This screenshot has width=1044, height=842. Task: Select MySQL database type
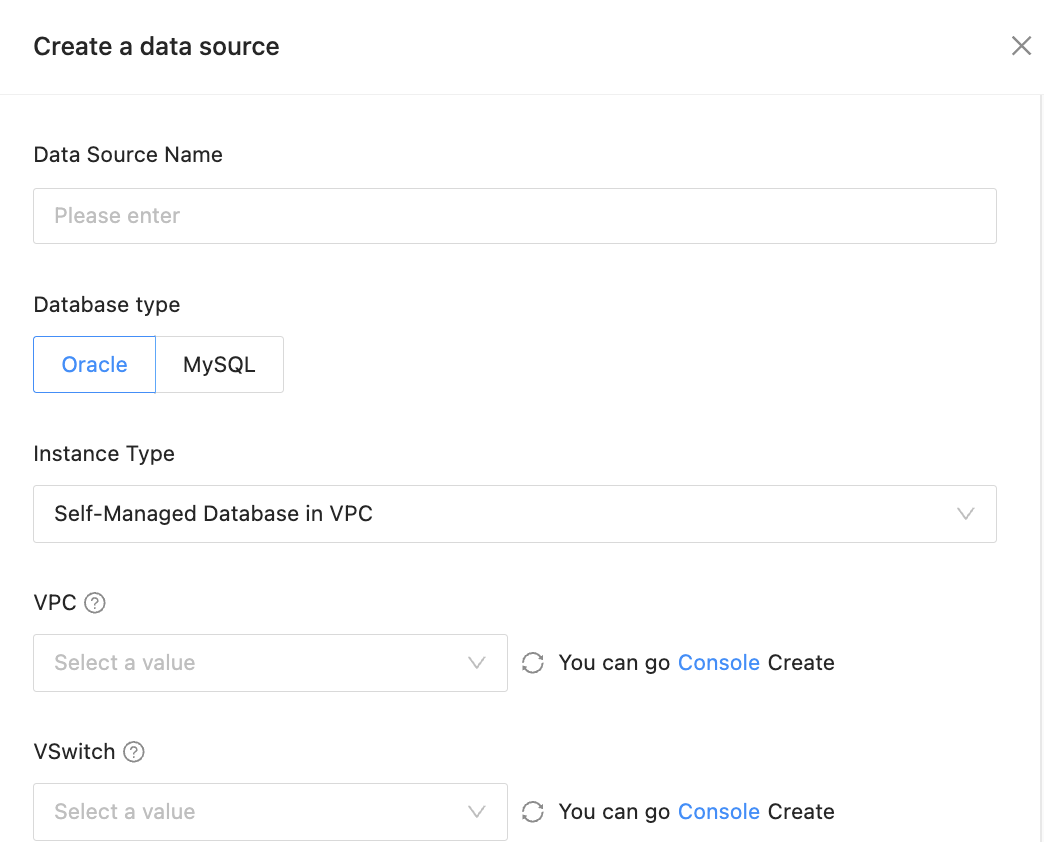[x=219, y=365]
